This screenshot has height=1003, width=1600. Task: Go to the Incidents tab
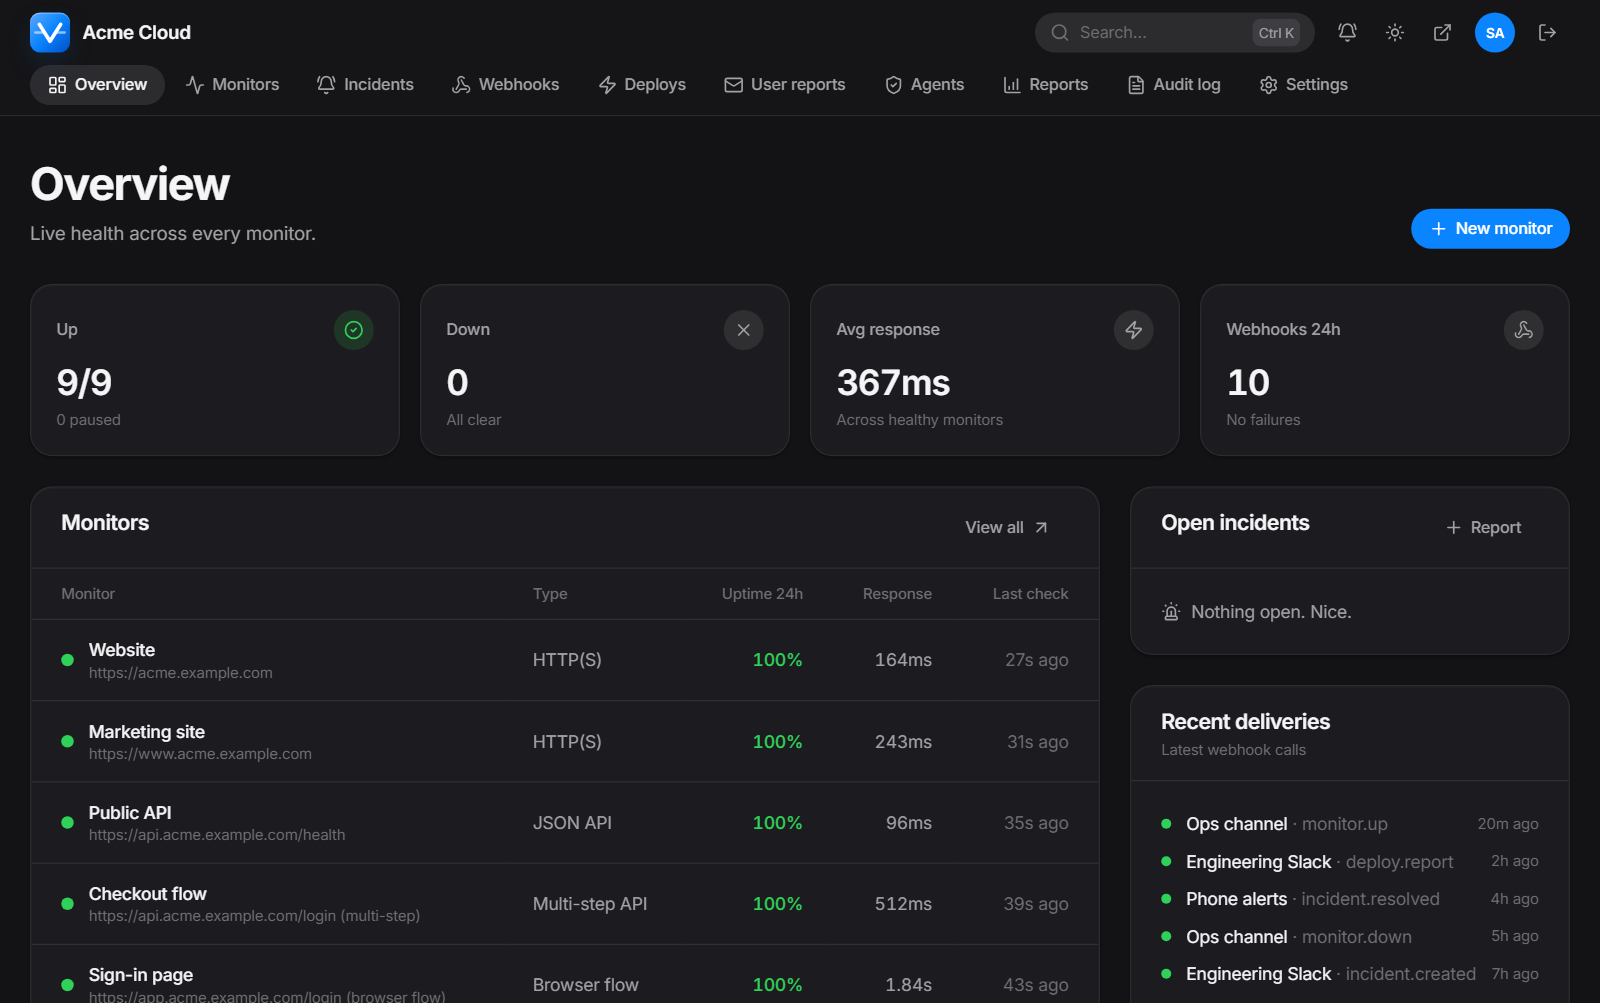point(365,85)
